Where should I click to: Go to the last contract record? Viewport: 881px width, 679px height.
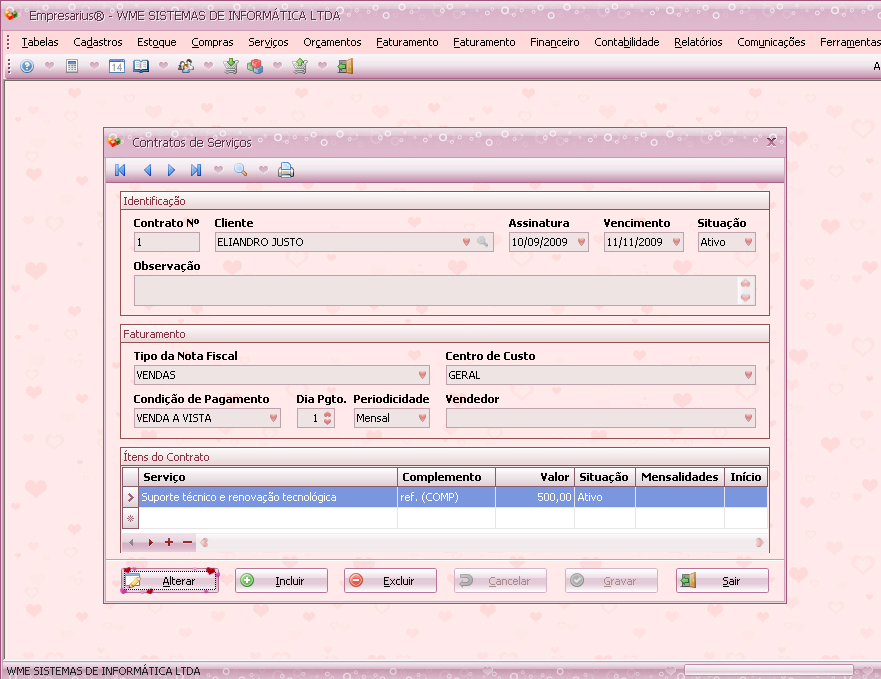coord(196,170)
